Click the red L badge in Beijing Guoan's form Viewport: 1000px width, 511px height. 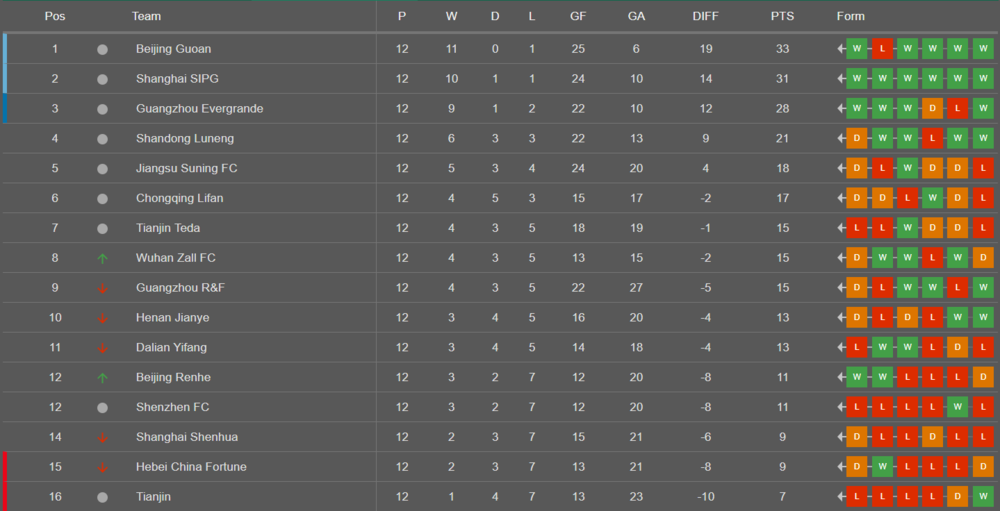click(x=882, y=48)
